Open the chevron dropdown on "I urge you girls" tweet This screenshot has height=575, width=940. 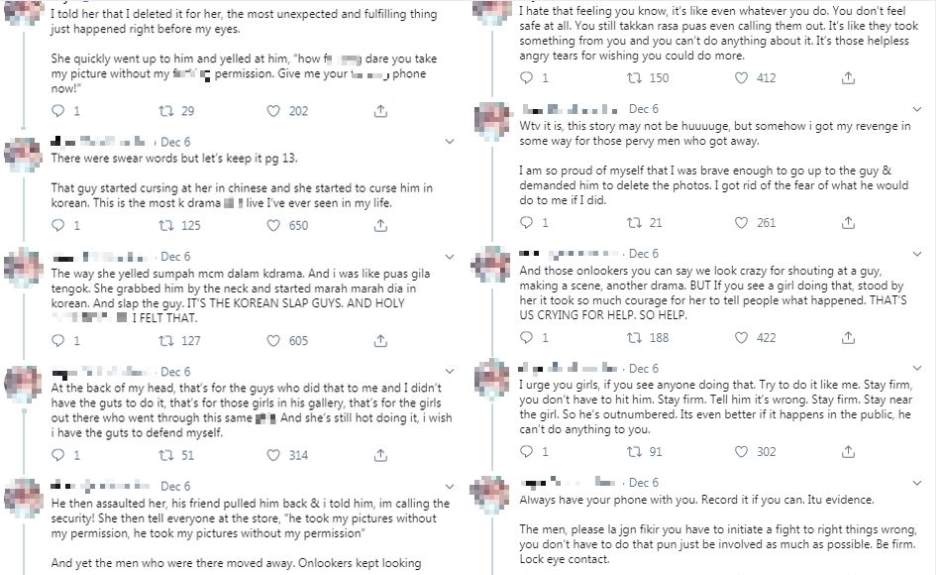click(918, 369)
